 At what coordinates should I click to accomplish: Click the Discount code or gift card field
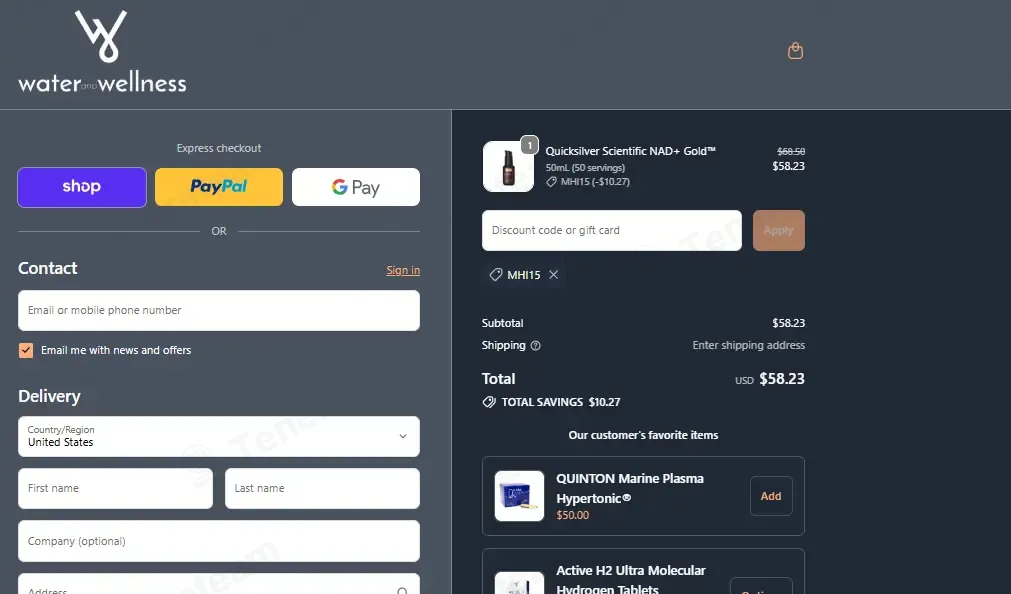click(612, 230)
